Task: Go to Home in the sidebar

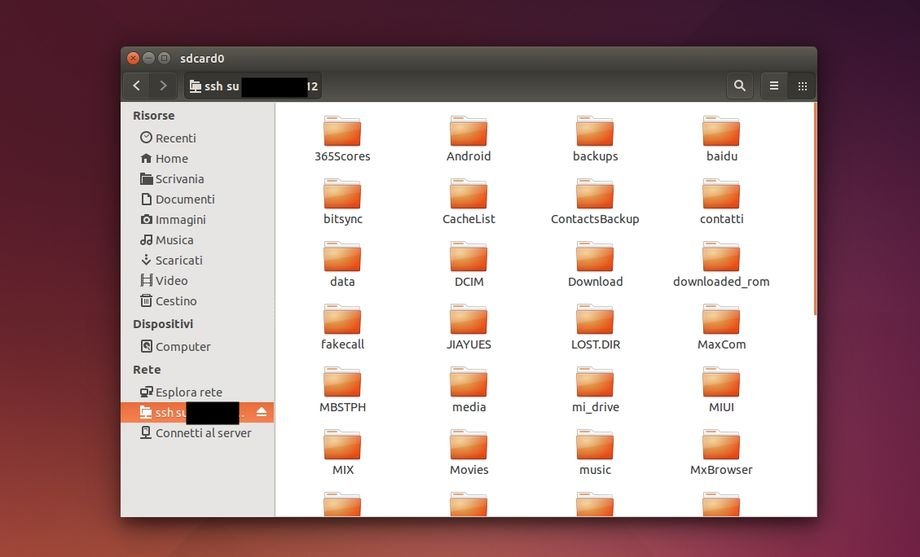Action: point(171,158)
